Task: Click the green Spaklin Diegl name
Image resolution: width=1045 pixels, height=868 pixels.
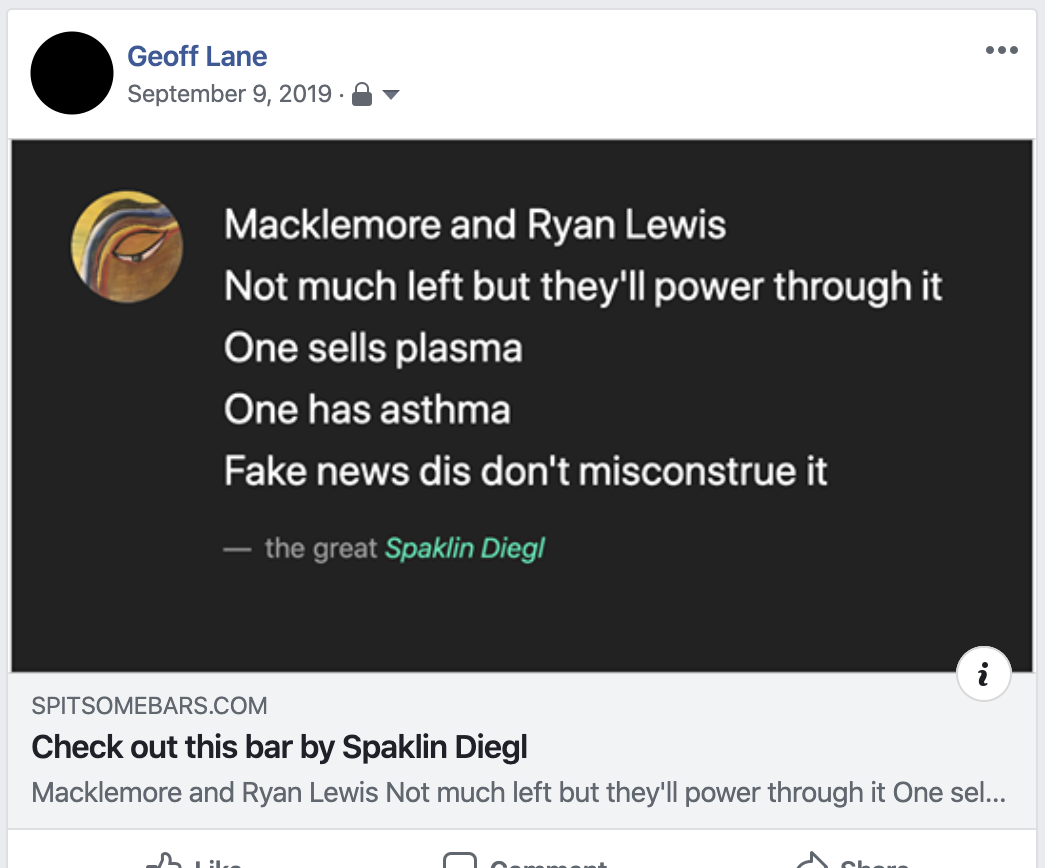Action: (465, 548)
